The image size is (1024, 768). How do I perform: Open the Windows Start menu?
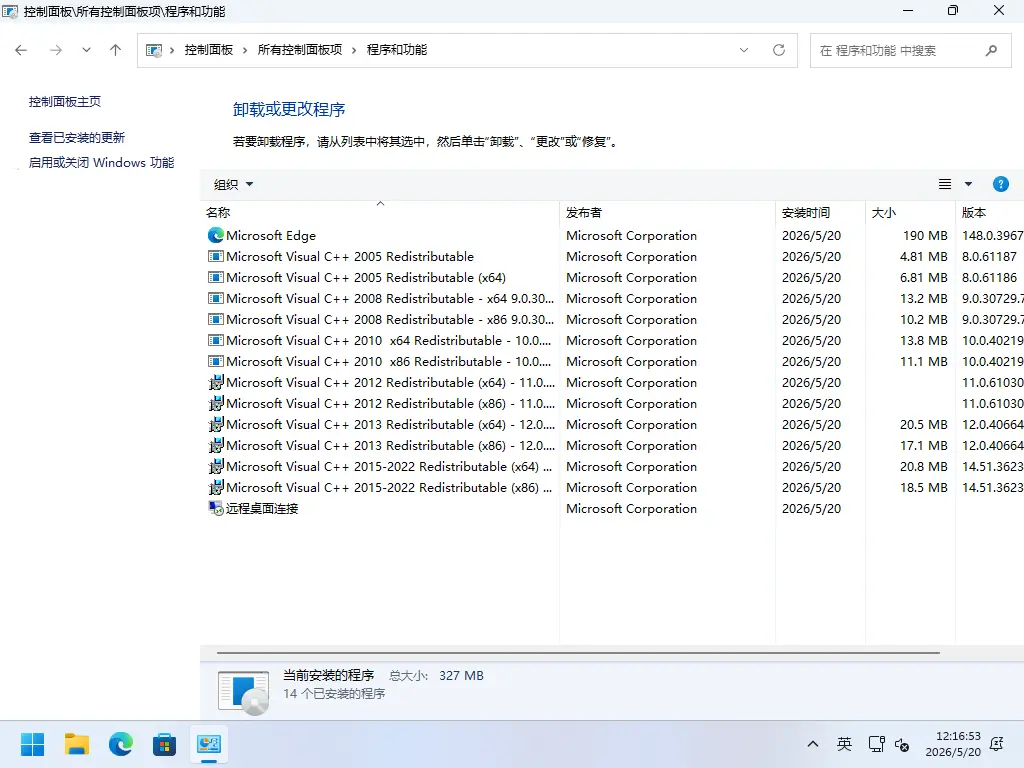click(32, 744)
